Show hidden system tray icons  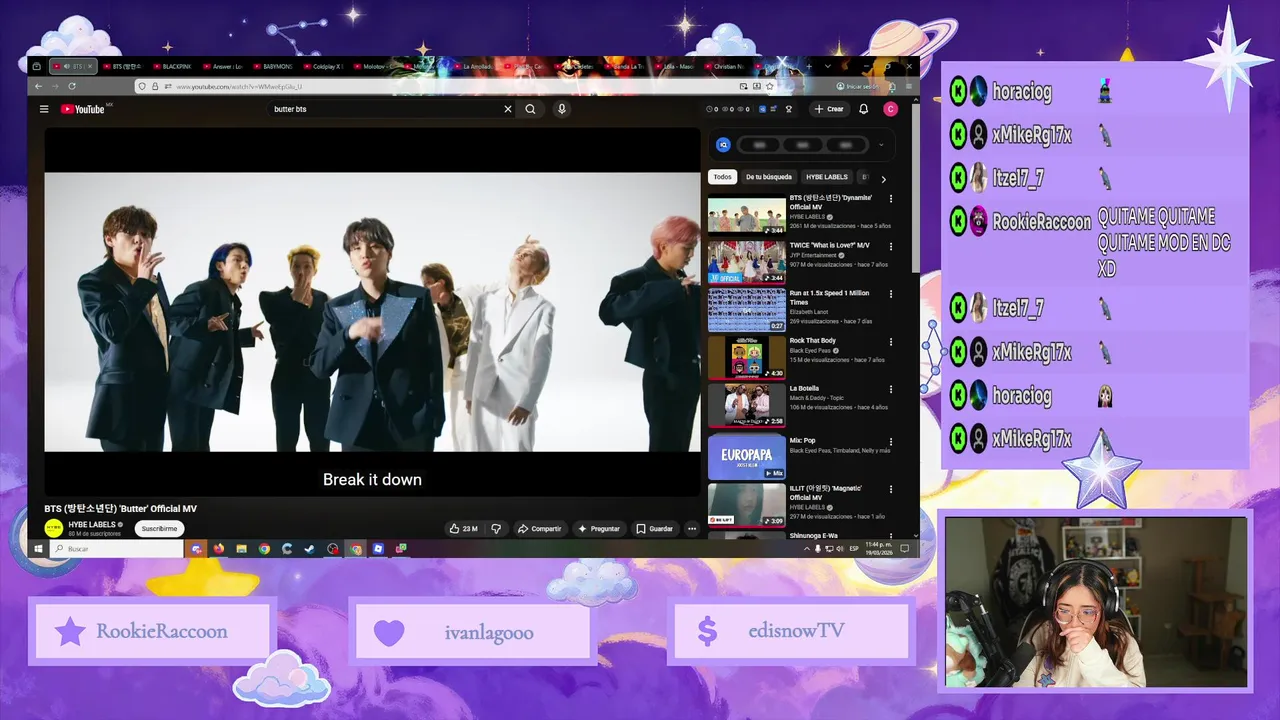coord(807,549)
